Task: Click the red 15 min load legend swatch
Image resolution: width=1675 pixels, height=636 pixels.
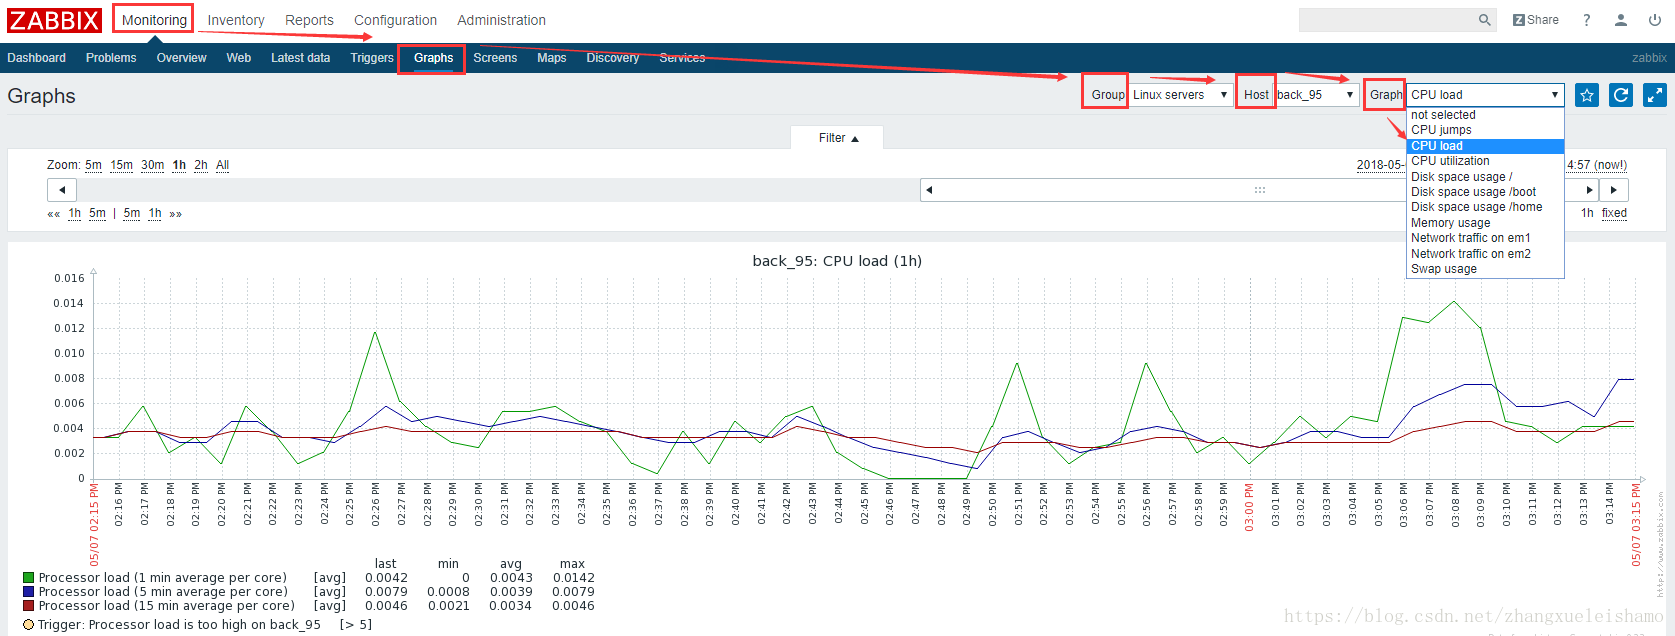Action: click(x=29, y=606)
